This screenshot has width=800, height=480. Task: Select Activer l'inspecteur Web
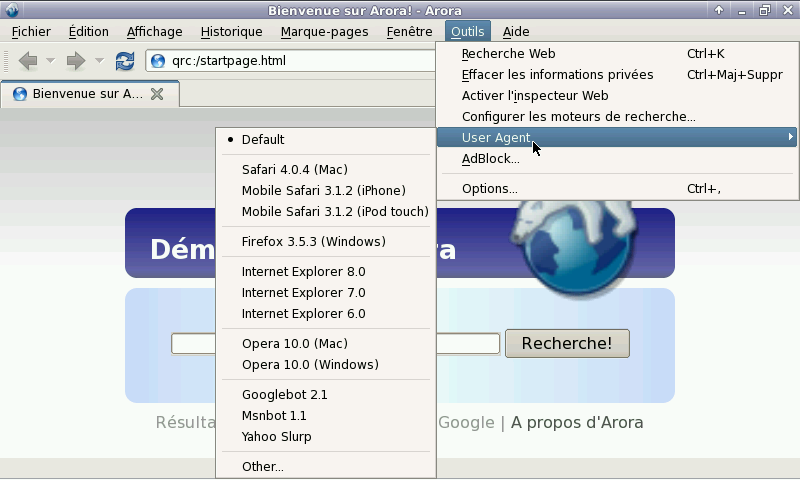click(617, 95)
